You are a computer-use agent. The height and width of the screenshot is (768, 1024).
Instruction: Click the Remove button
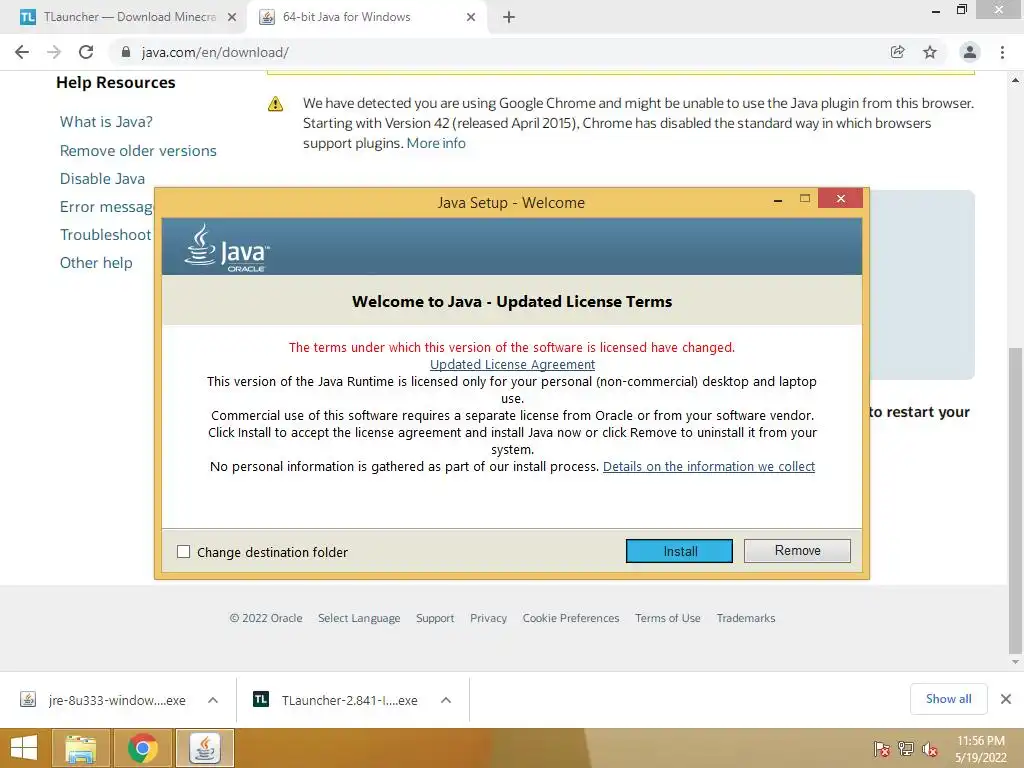[797, 551]
